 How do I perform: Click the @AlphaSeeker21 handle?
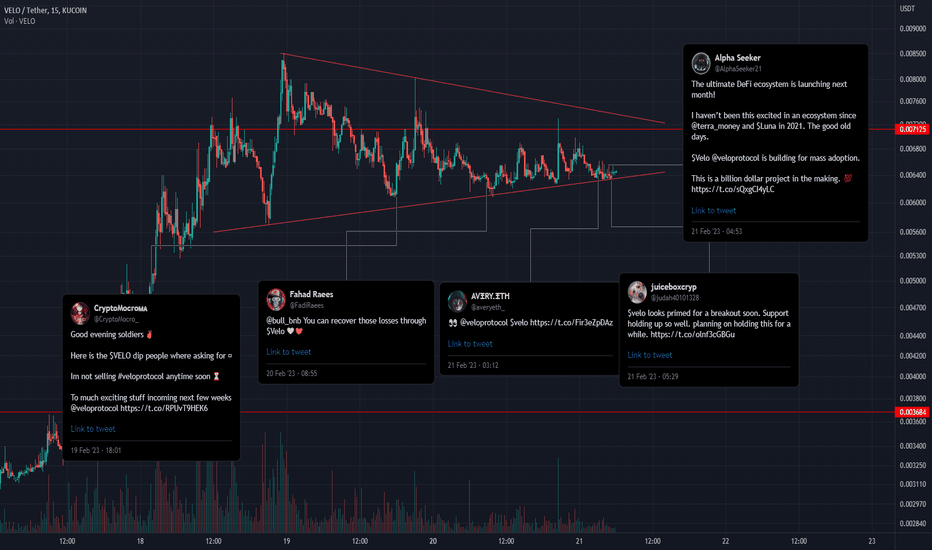(738, 69)
